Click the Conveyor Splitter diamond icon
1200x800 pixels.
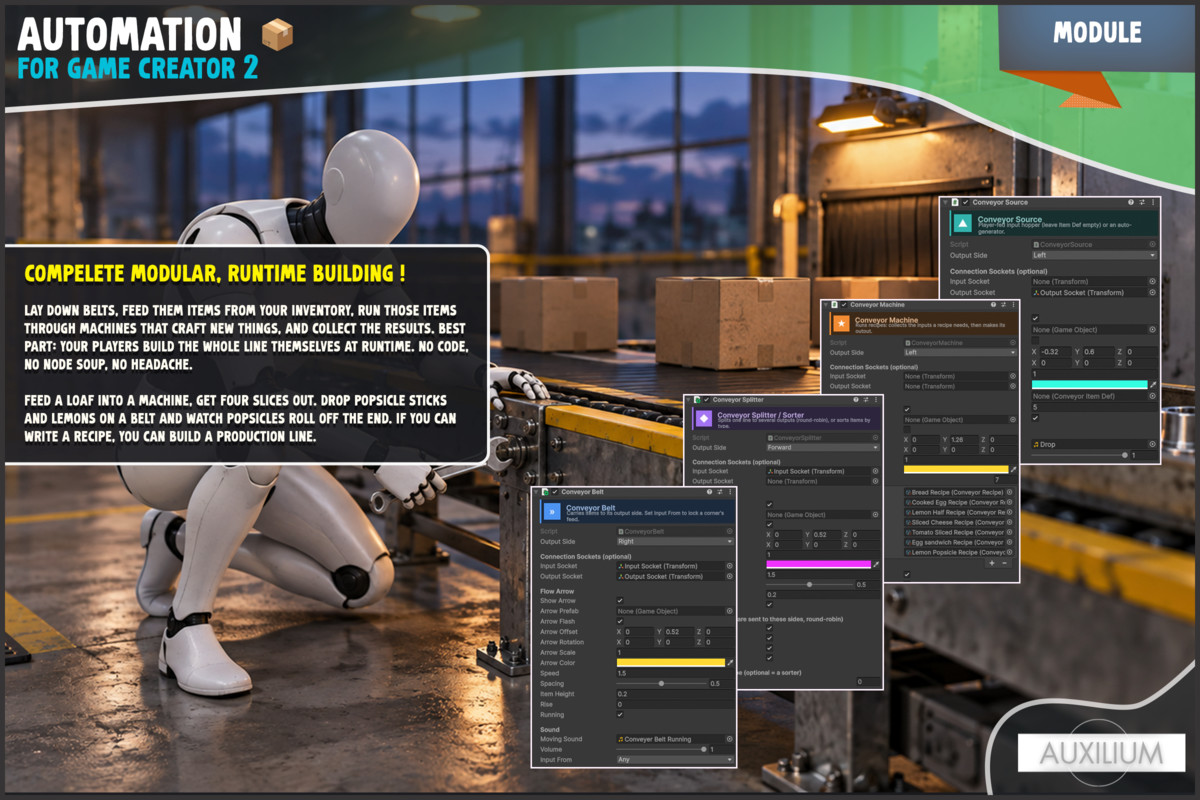pyautogui.click(x=704, y=419)
